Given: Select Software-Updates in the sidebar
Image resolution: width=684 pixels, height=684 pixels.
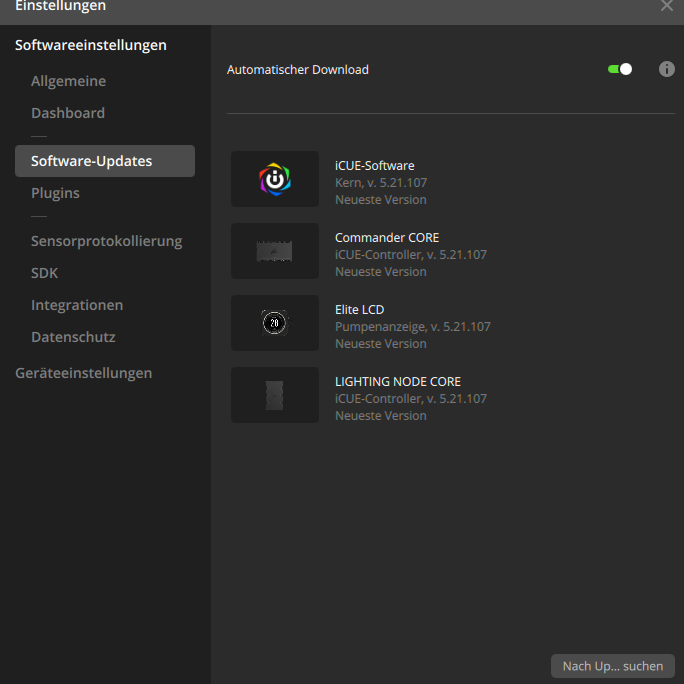Looking at the screenshot, I should [105, 161].
